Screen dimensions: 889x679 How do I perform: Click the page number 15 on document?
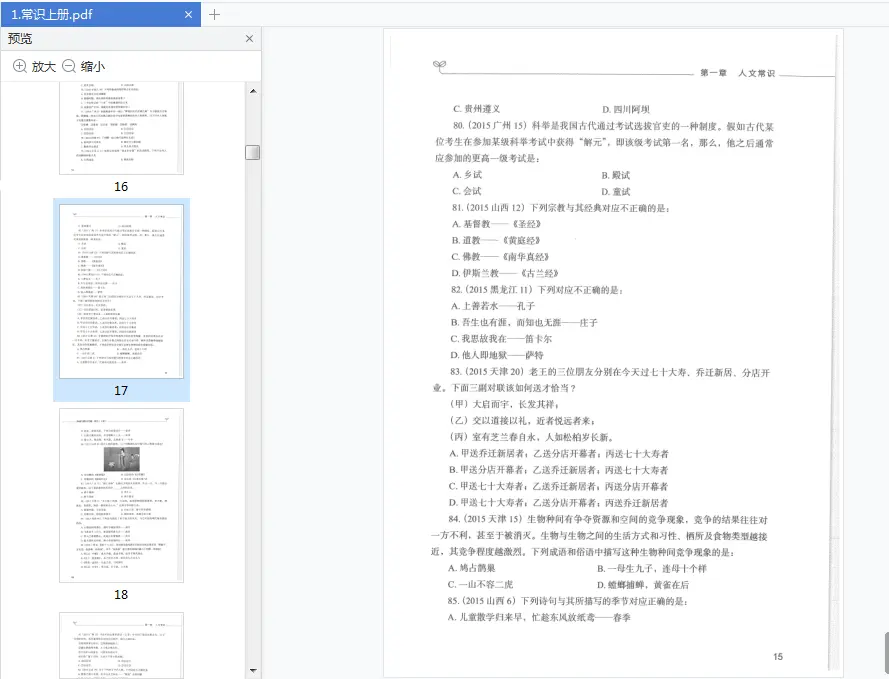[778, 656]
